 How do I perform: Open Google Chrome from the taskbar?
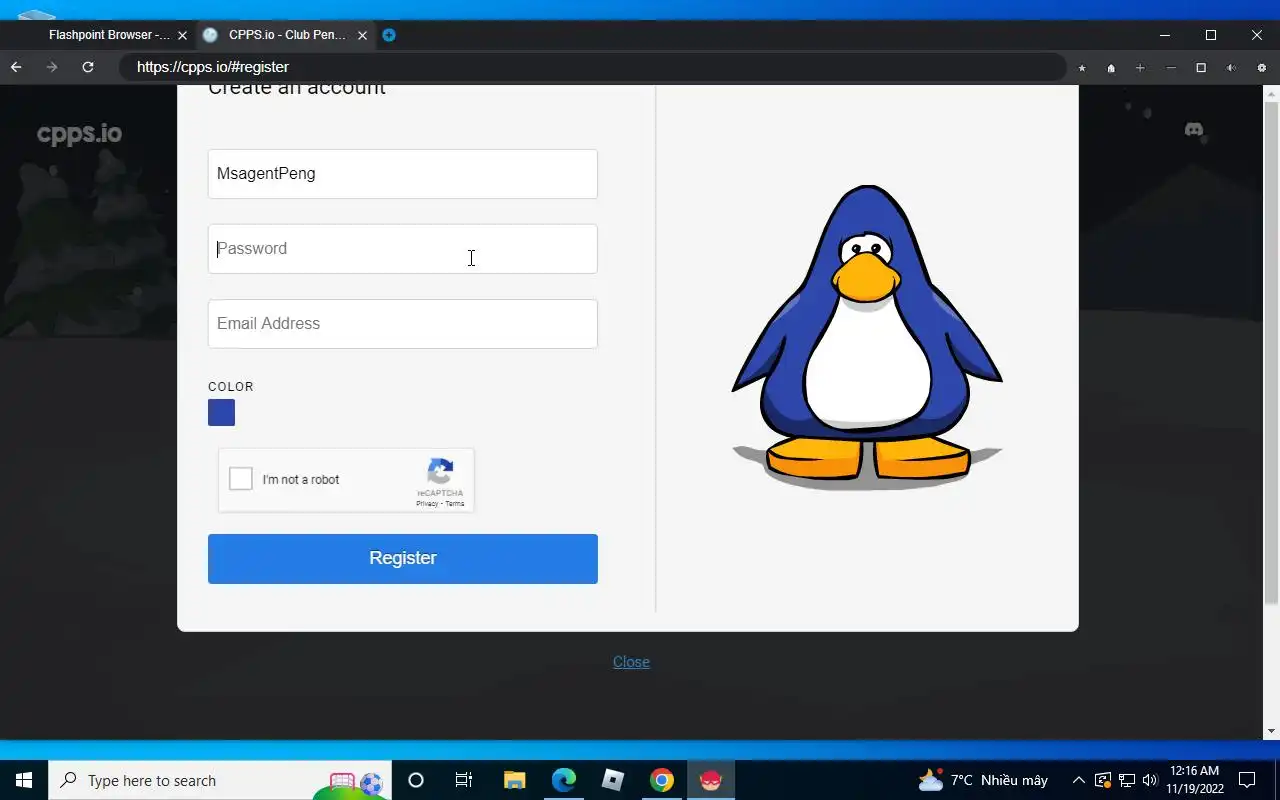click(662, 780)
